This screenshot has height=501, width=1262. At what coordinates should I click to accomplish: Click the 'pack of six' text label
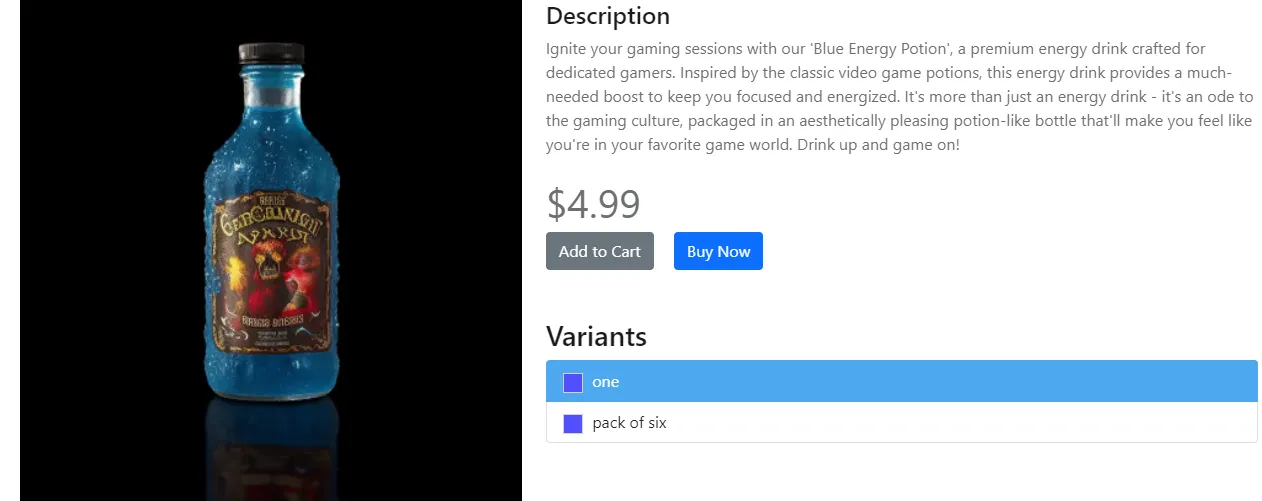[x=629, y=423]
